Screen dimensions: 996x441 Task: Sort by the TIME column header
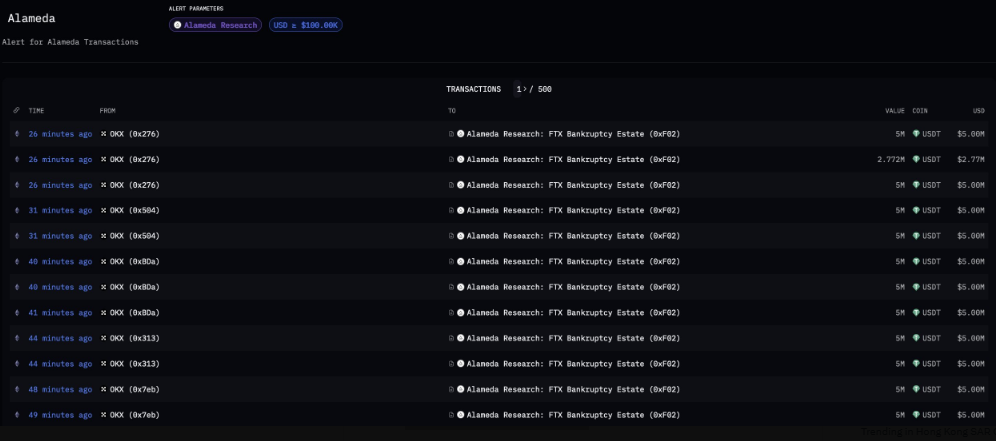[36, 111]
